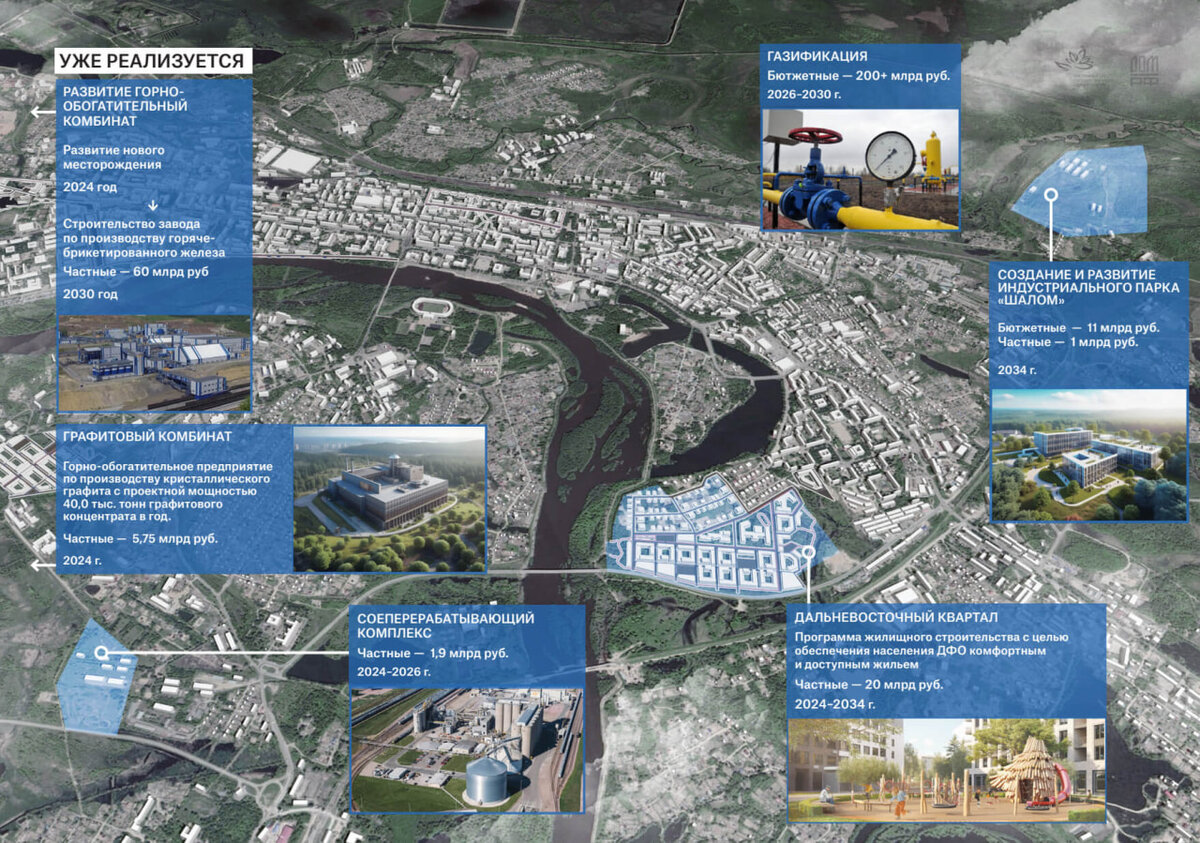This screenshot has height=843, width=1200.
Task: Click 'Частные — 5,75 млрд руб.'
Action: (139, 538)
